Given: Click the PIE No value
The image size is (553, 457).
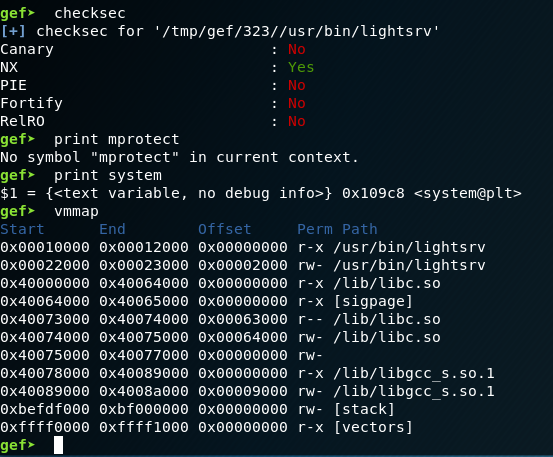Looking at the screenshot, I should (x=297, y=85).
